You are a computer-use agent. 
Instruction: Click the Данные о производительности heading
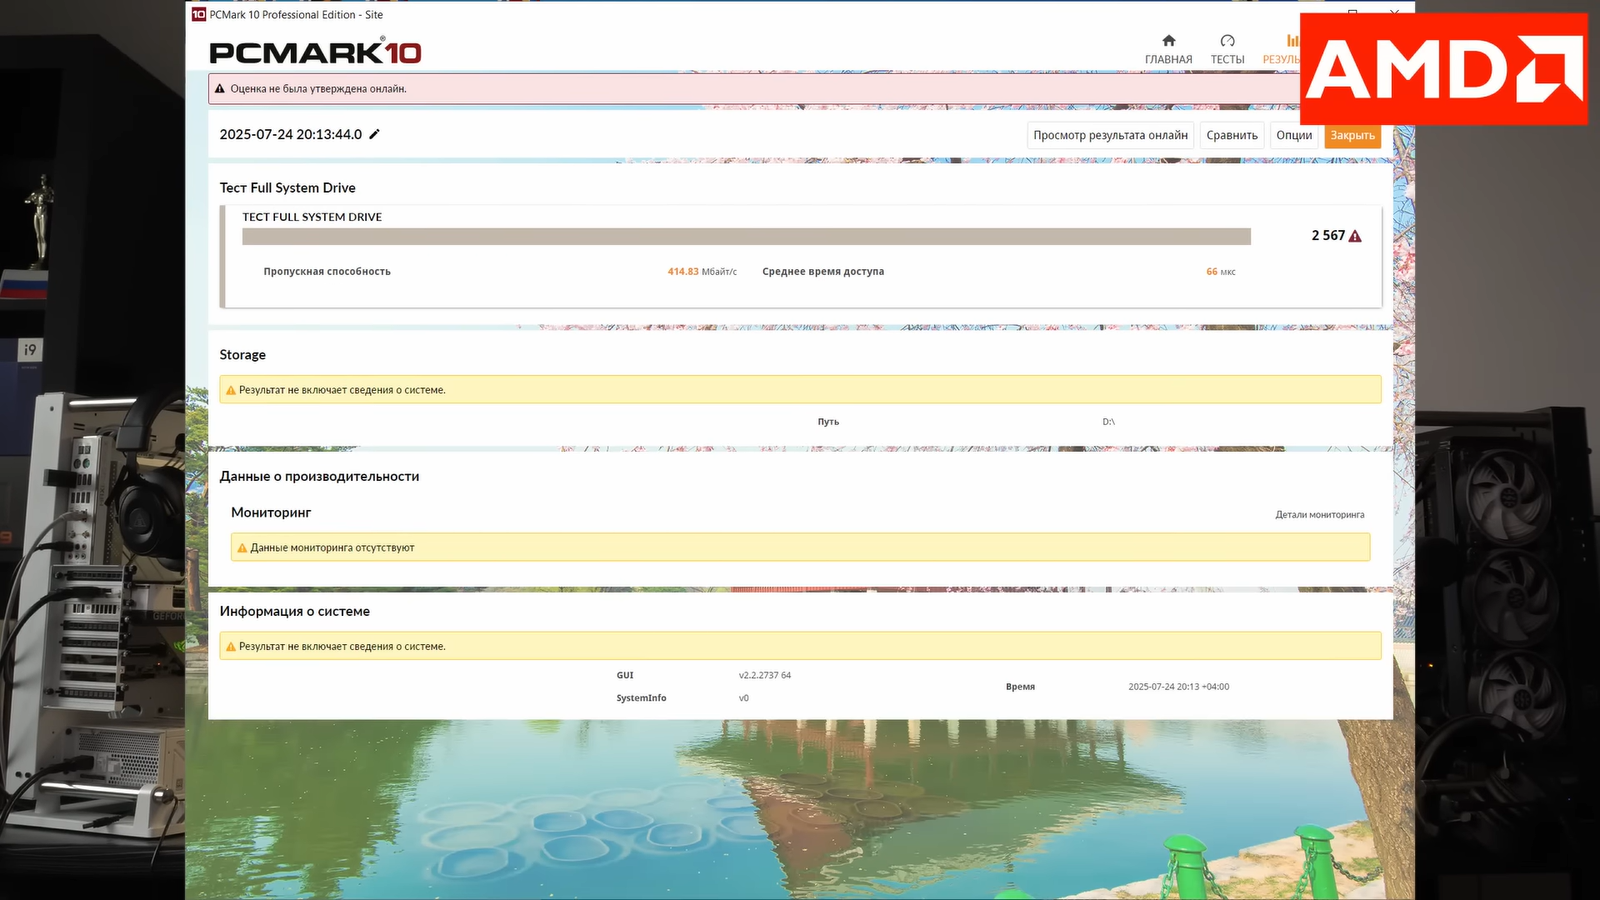(x=319, y=476)
